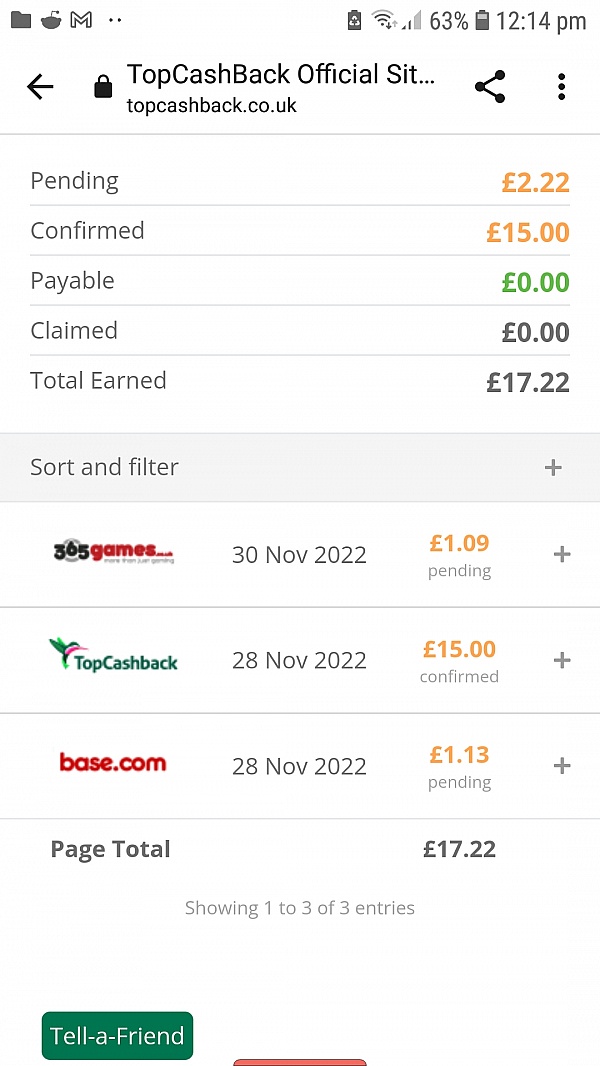This screenshot has height=1066, width=600.
Task: Expand the 365games transaction details
Action: click(x=562, y=554)
